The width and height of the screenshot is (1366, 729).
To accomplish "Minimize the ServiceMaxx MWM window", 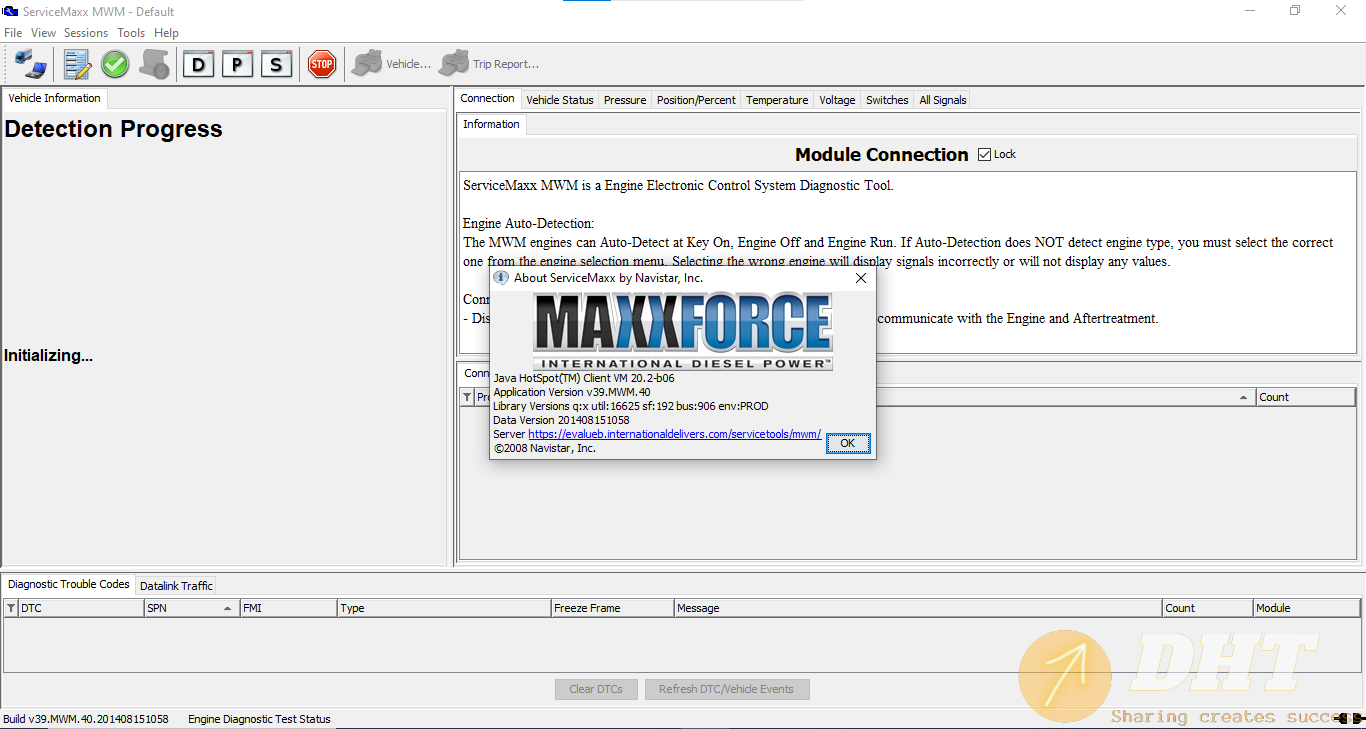I will tap(1250, 11).
